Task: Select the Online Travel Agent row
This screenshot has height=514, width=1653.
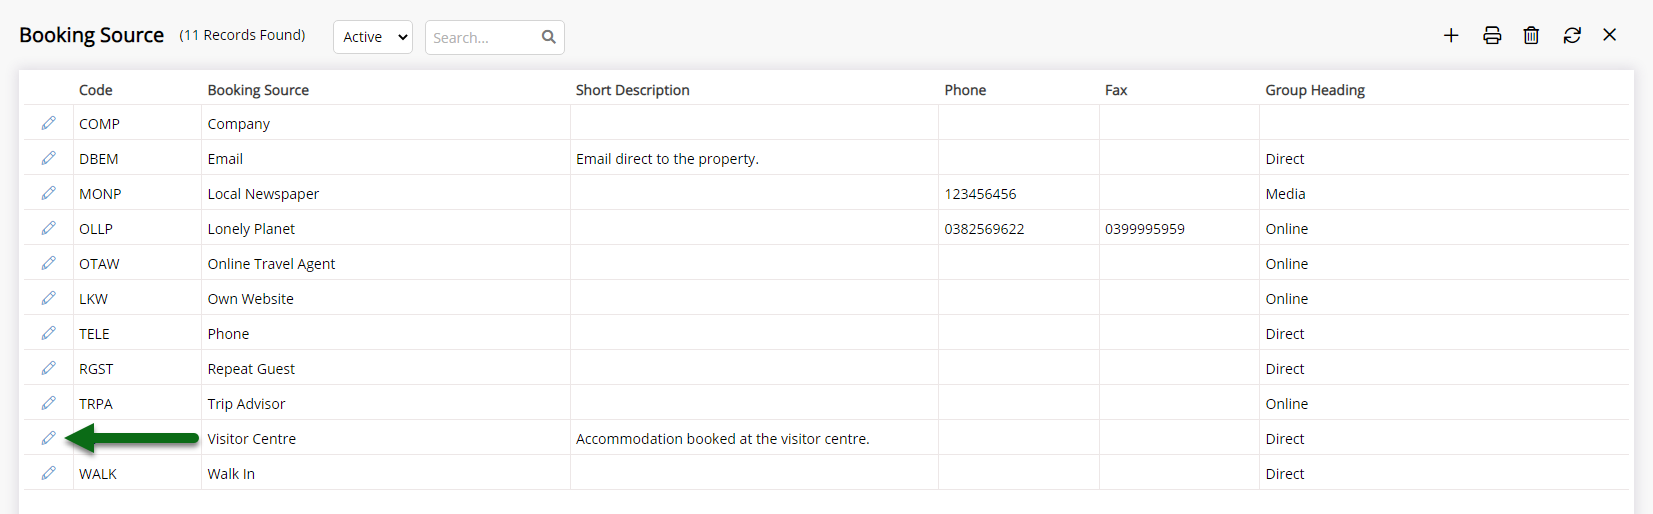Action: pos(826,263)
